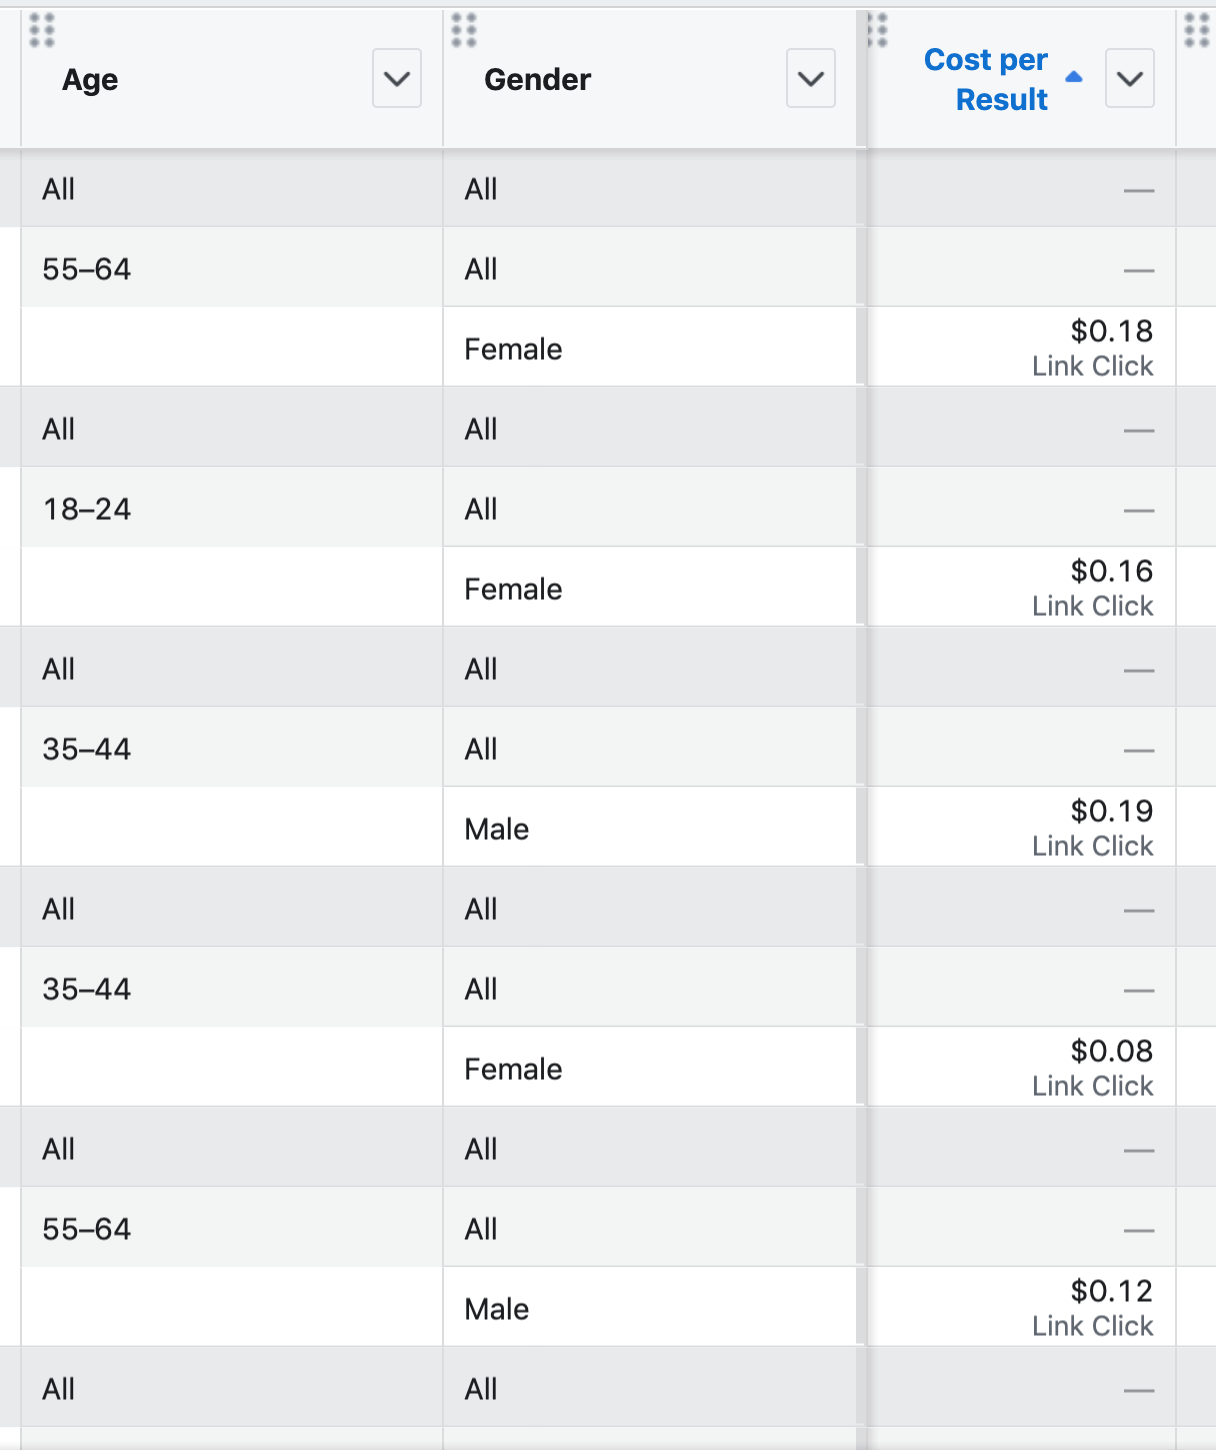Click the $0.18 Link Click cell

coord(1021,347)
